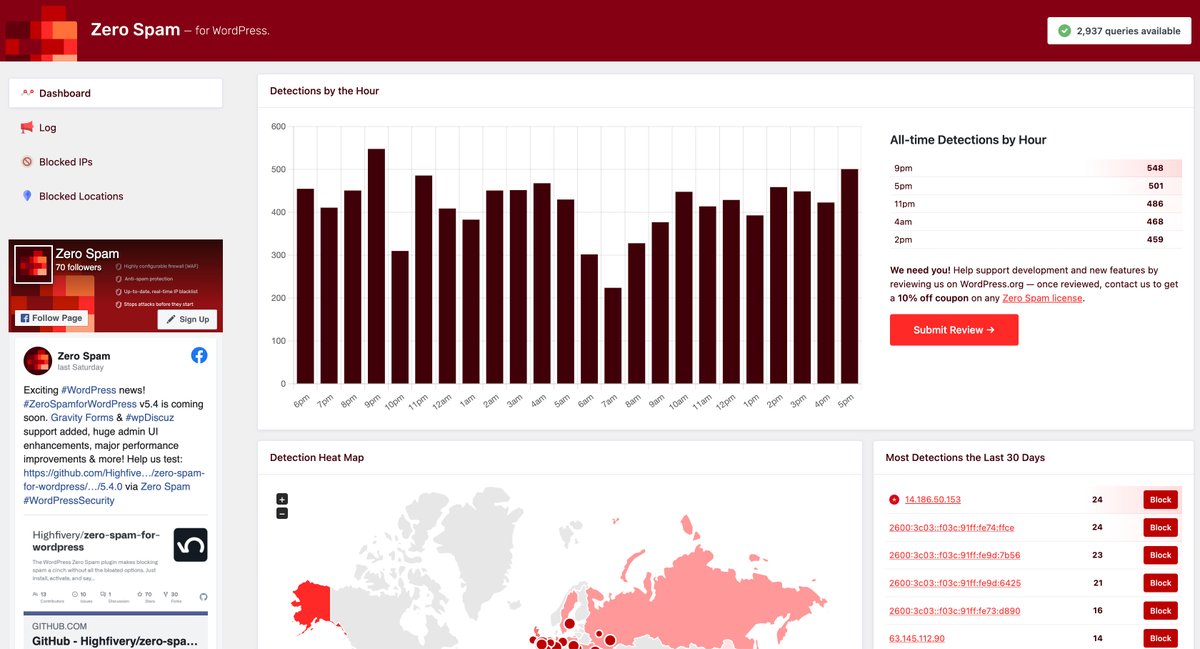Image resolution: width=1200 pixels, height=649 pixels.
Task: Click the green checkmark queries badge icon
Action: (x=1064, y=31)
